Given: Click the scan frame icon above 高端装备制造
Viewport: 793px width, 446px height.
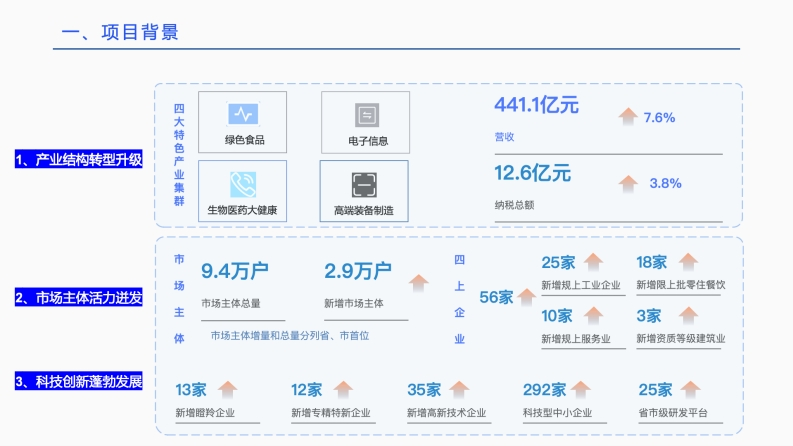Looking at the screenshot, I should pyautogui.click(x=364, y=185).
